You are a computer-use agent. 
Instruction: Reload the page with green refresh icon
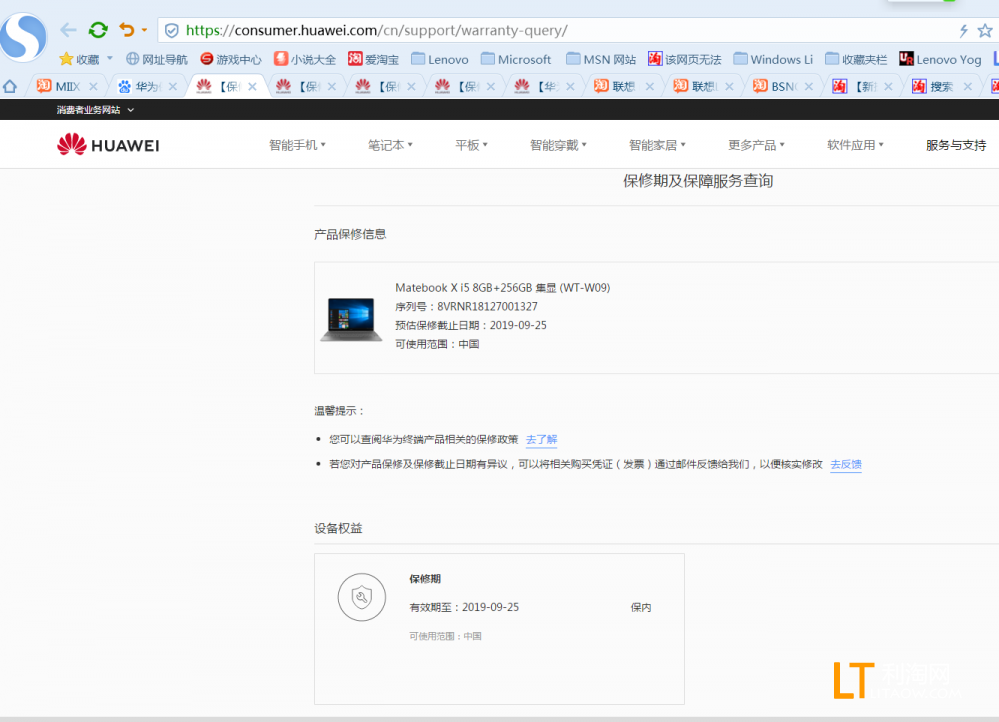tap(98, 30)
